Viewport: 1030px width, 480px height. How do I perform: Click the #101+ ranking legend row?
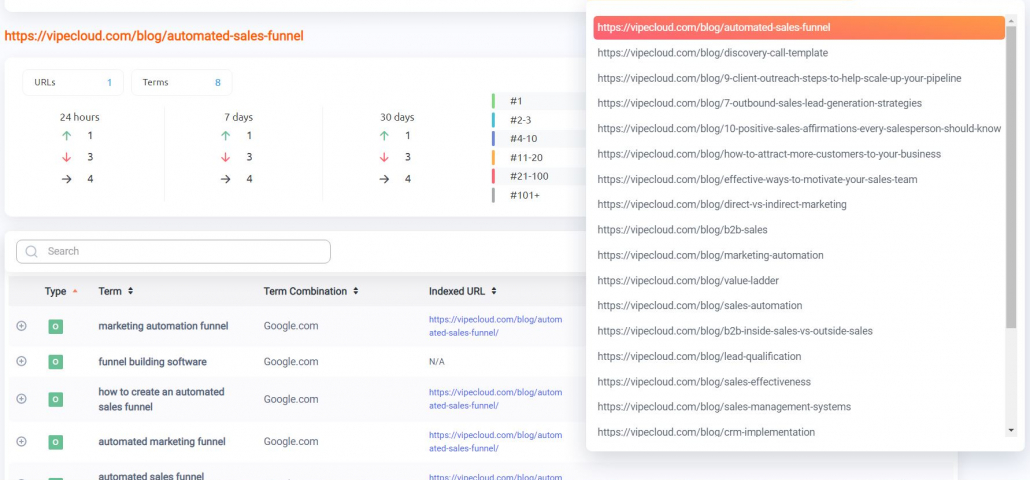click(x=539, y=195)
